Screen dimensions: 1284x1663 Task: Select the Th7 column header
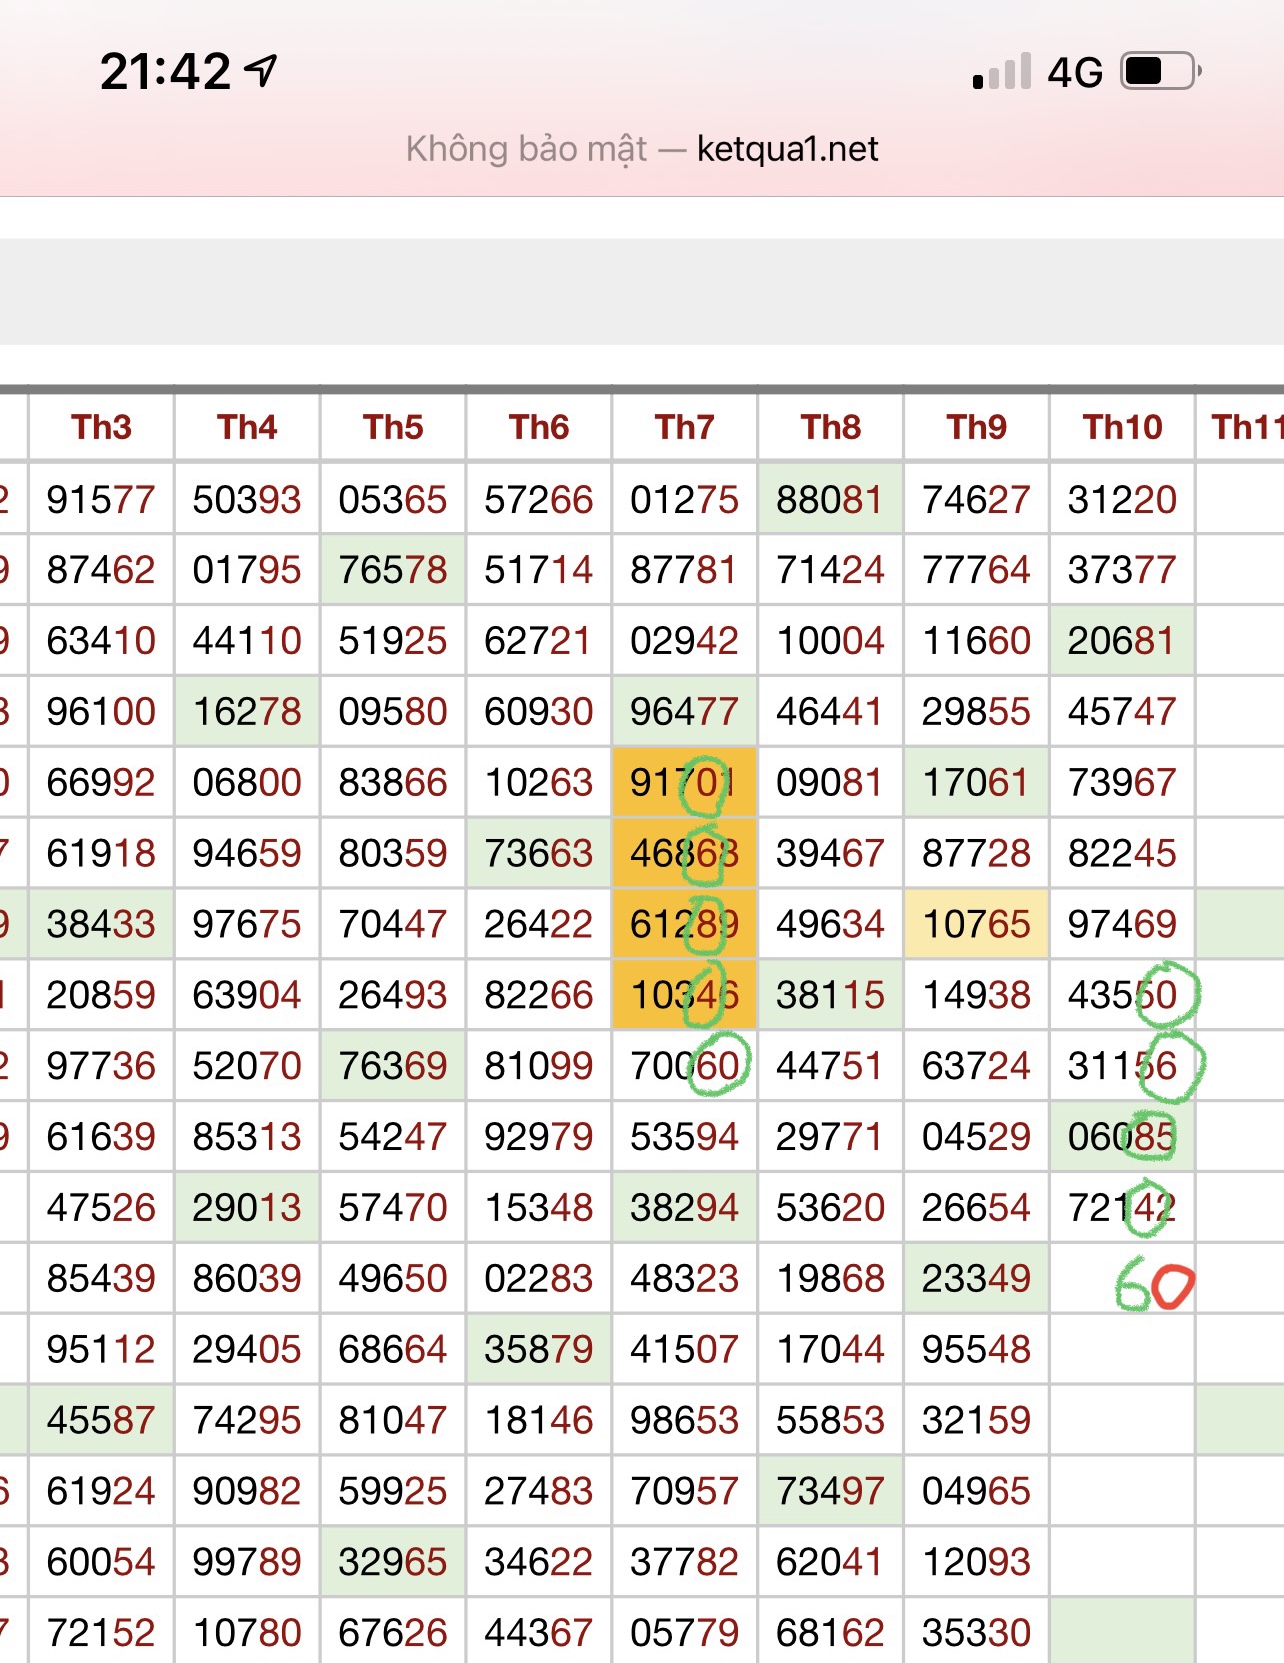(684, 427)
